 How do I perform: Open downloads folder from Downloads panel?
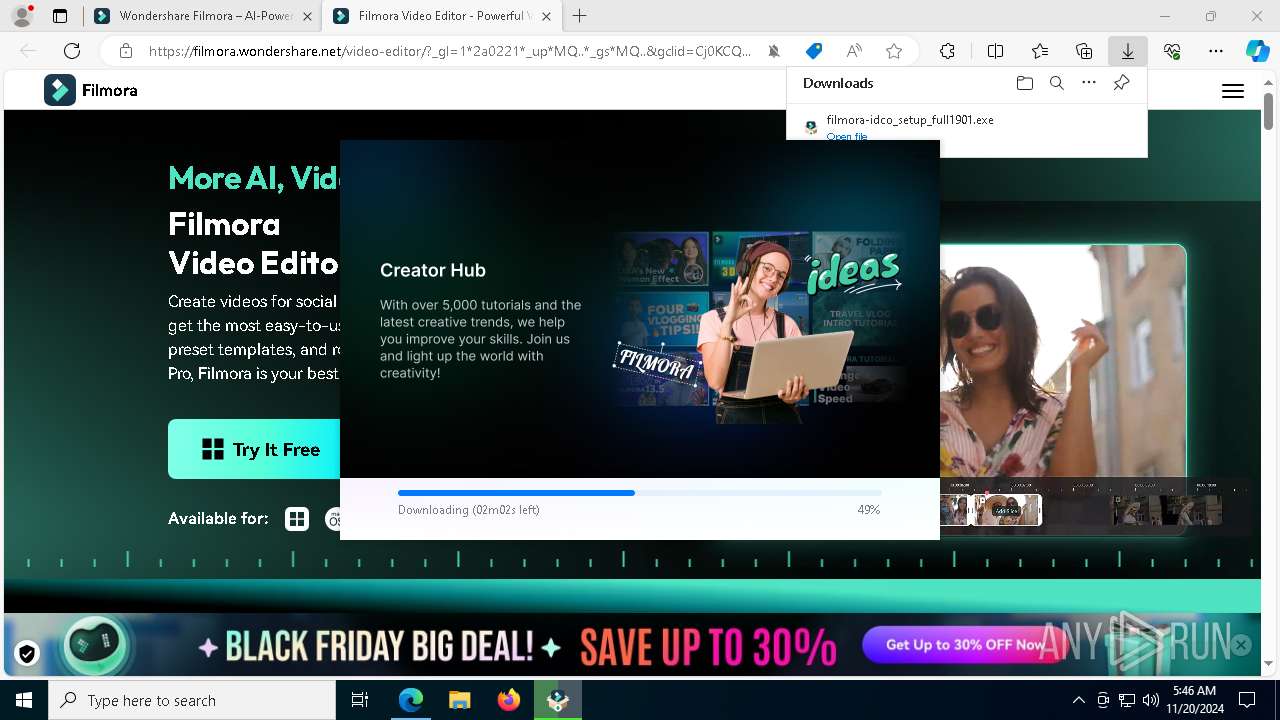1025,83
